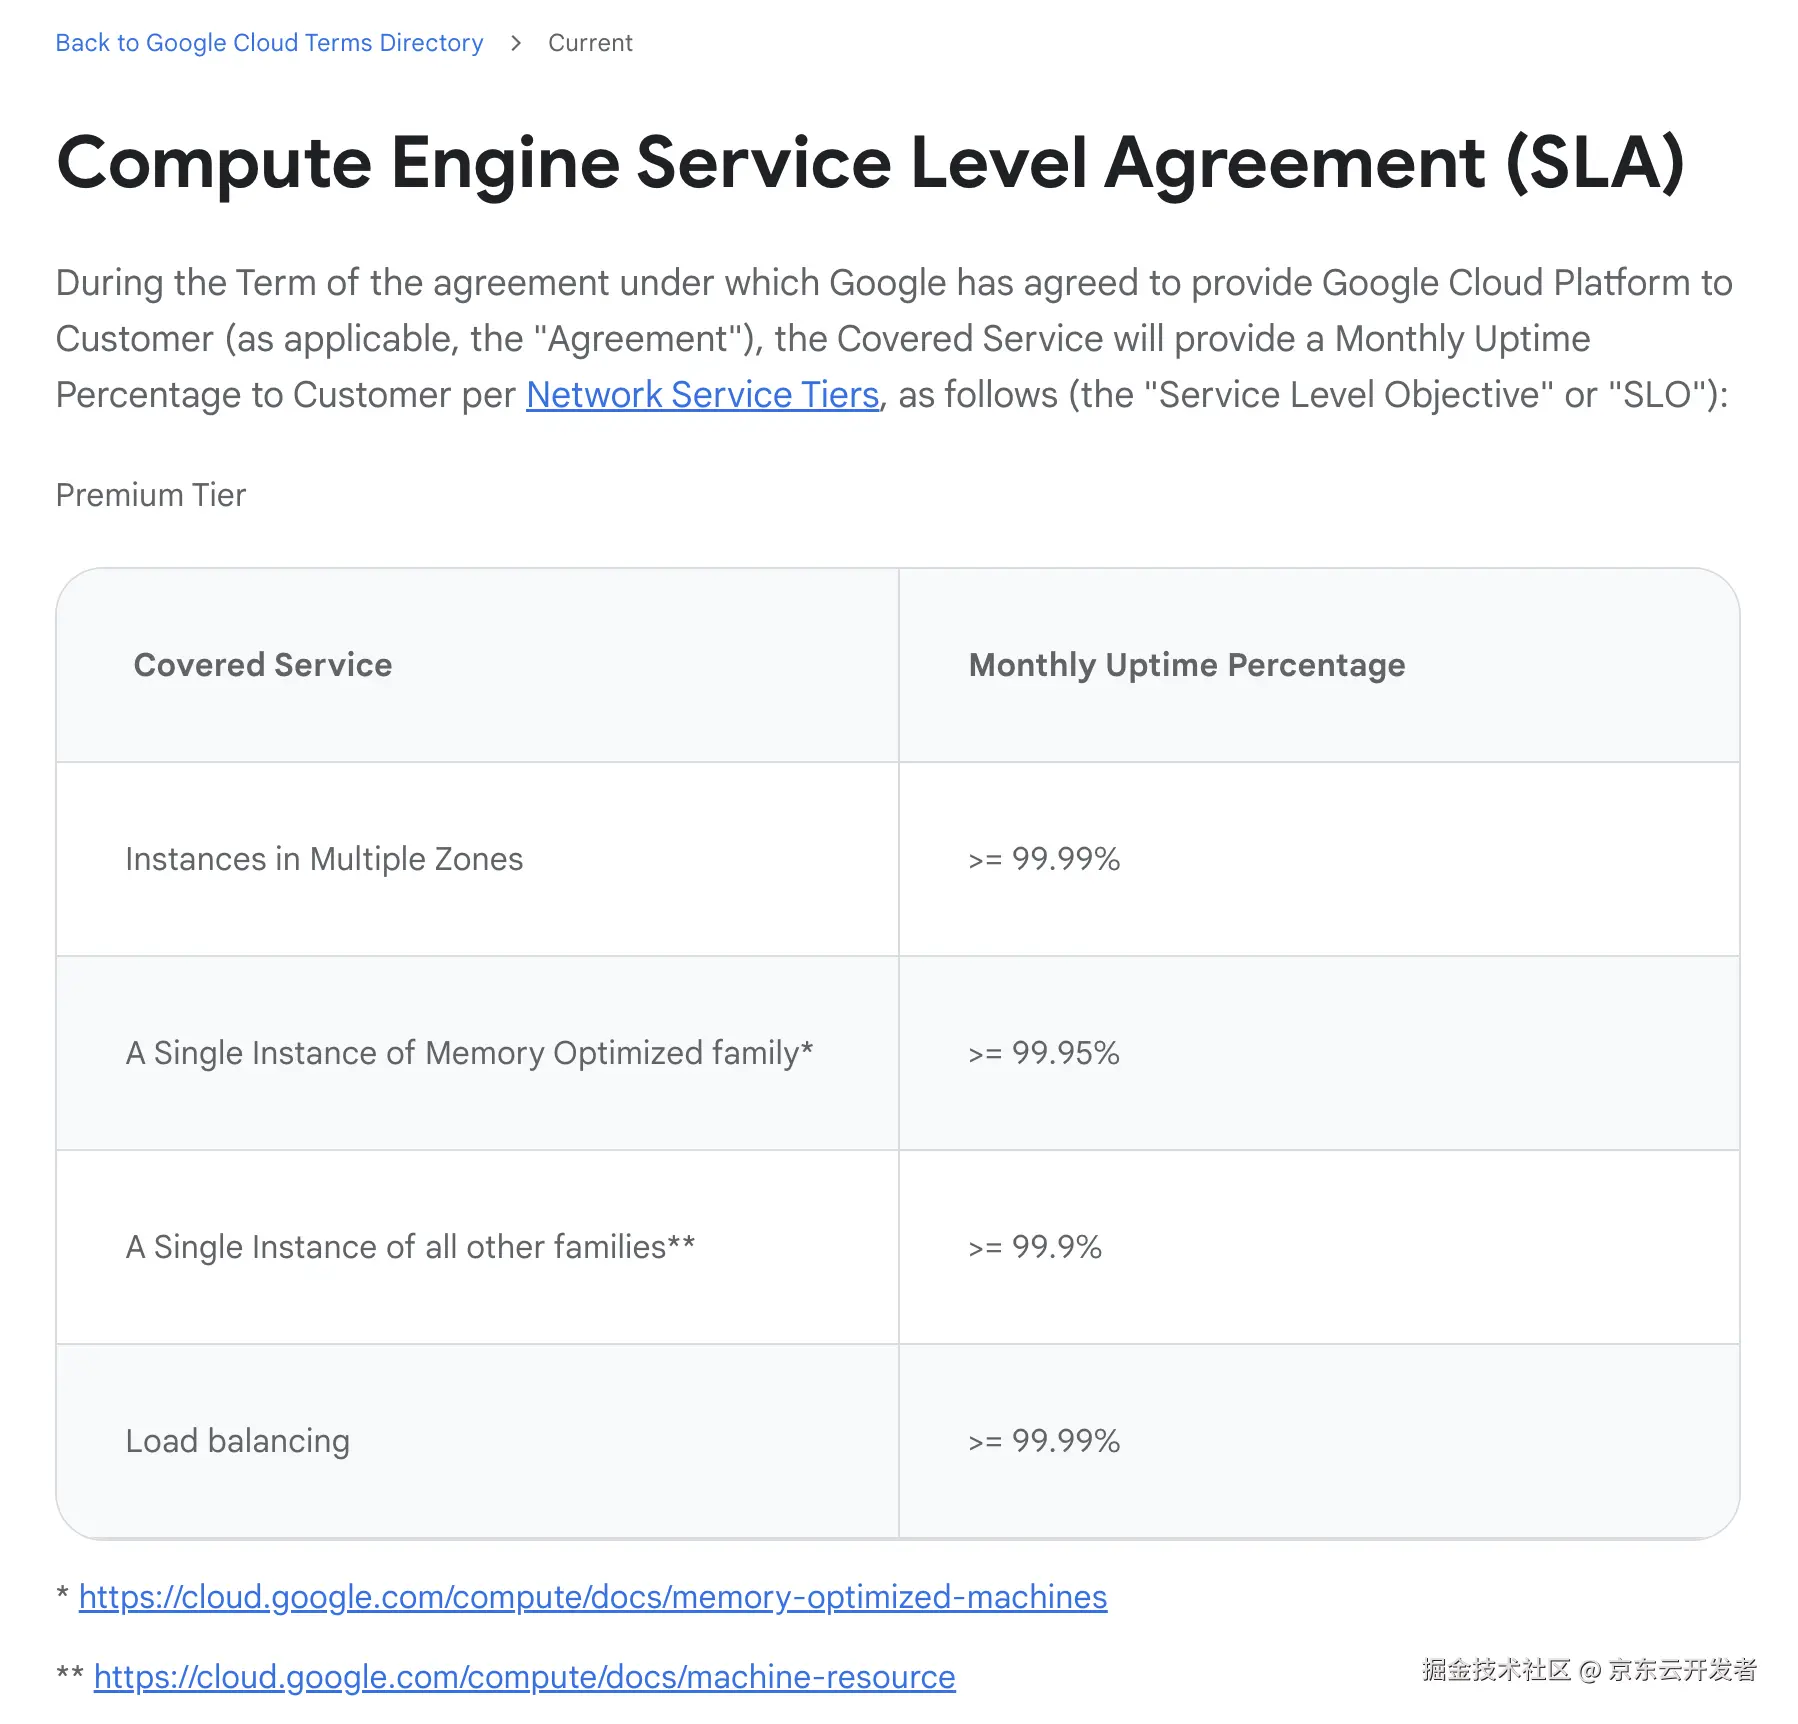Click the >= 99.9% uptime value
The height and width of the screenshot is (1724, 1798).
coord(1035,1247)
